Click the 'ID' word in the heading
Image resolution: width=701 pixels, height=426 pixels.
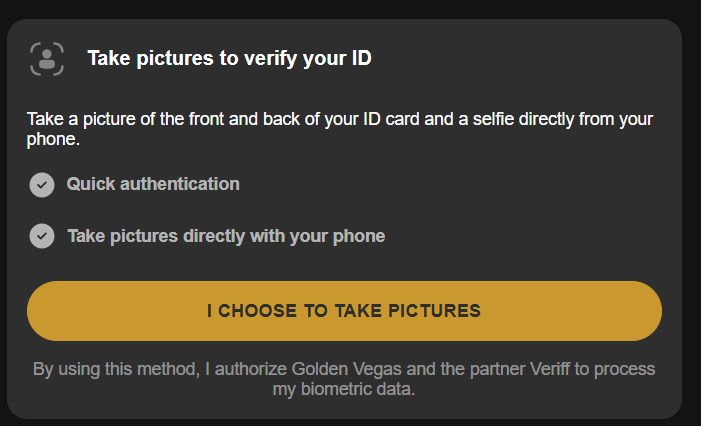tap(361, 58)
